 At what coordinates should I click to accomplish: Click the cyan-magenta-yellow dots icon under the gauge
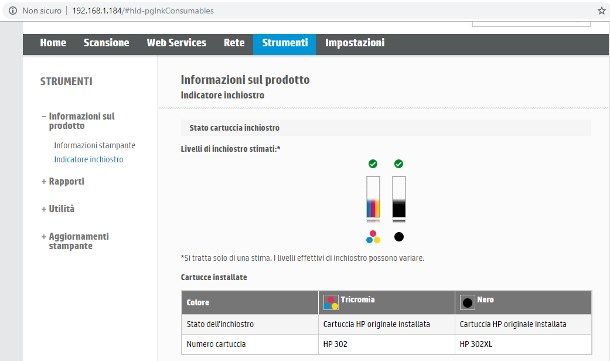tap(373, 237)
